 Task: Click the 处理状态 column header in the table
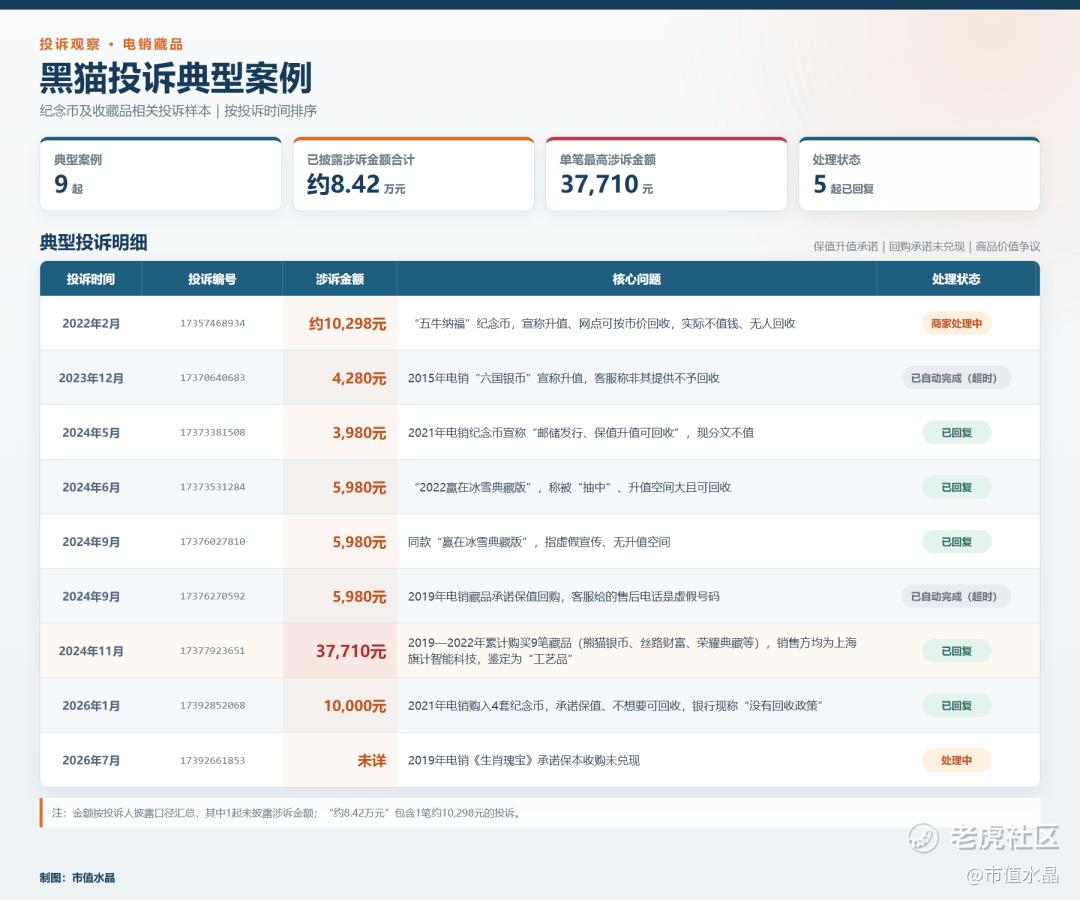point(956,279)
